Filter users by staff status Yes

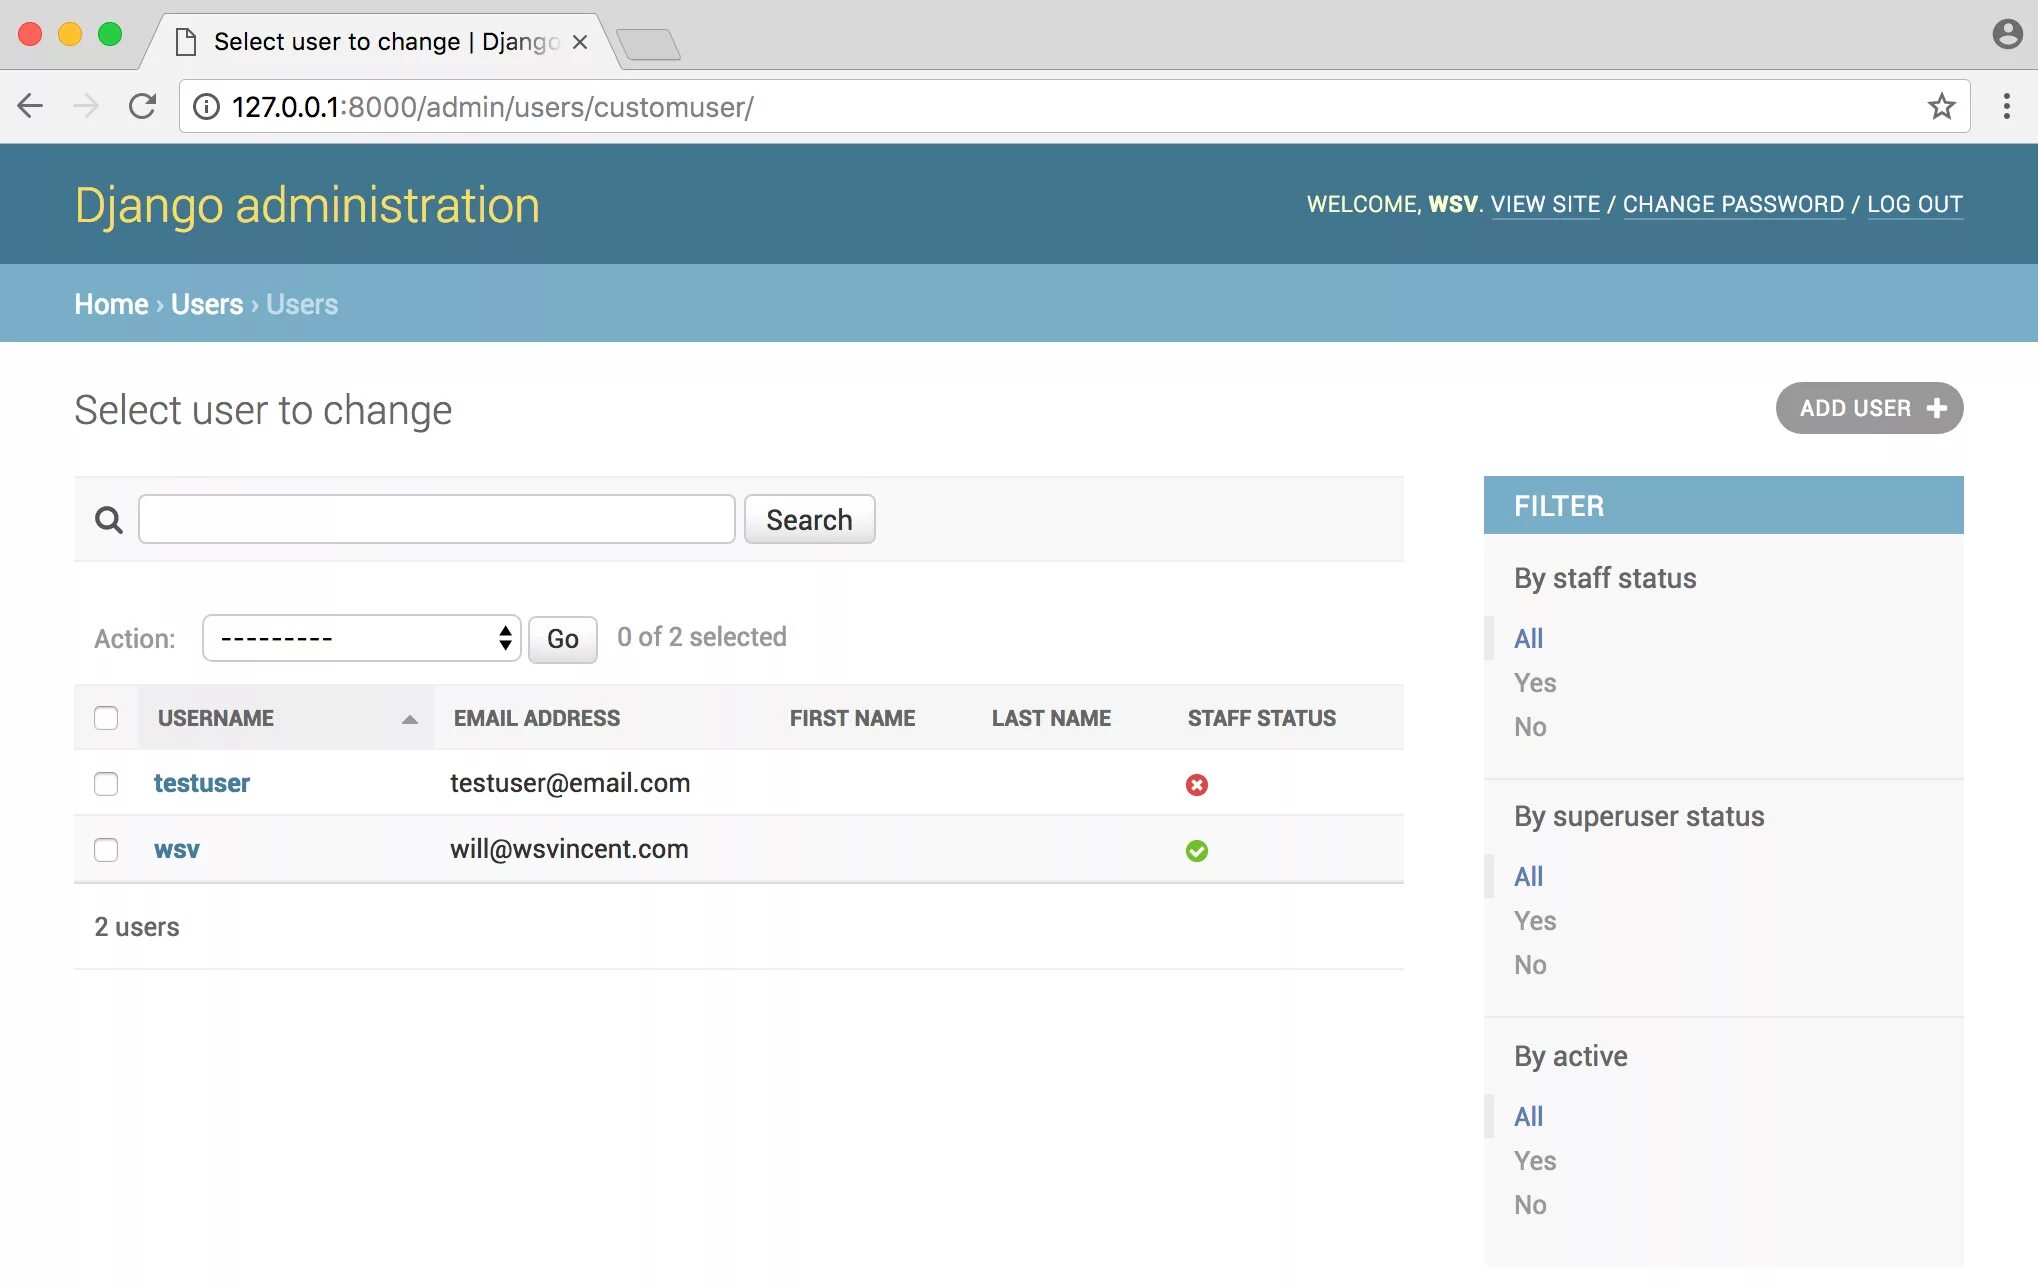(1535, 680)
